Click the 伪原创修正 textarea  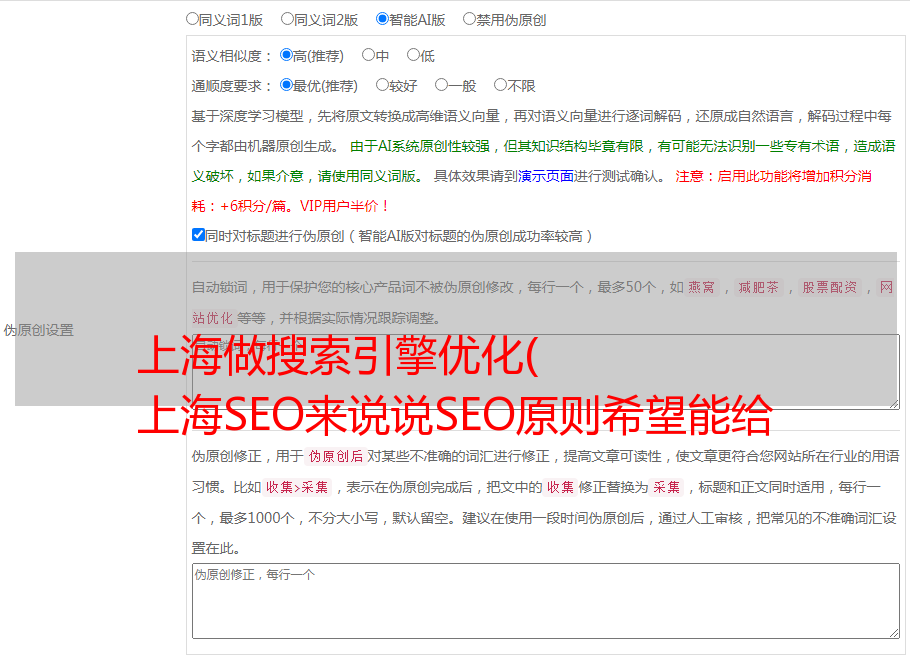(x=546, y=601)
